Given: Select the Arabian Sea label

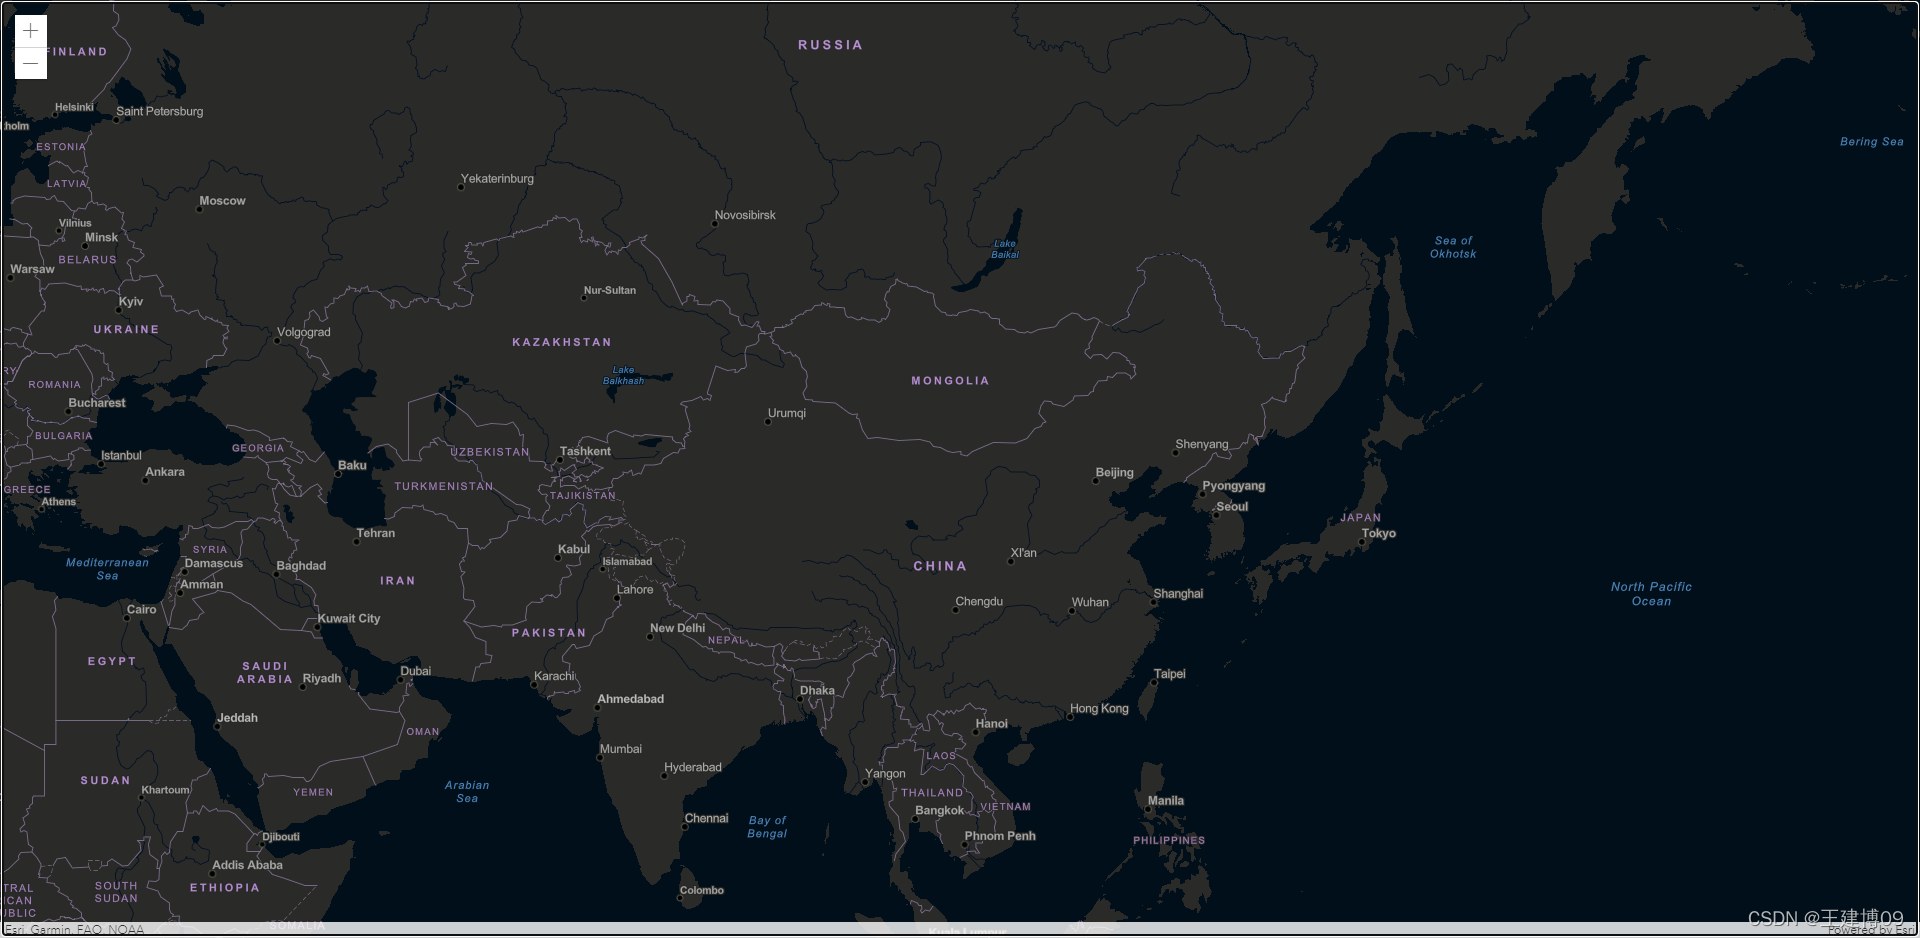Looking at the screenshot, I should [467, 792].
